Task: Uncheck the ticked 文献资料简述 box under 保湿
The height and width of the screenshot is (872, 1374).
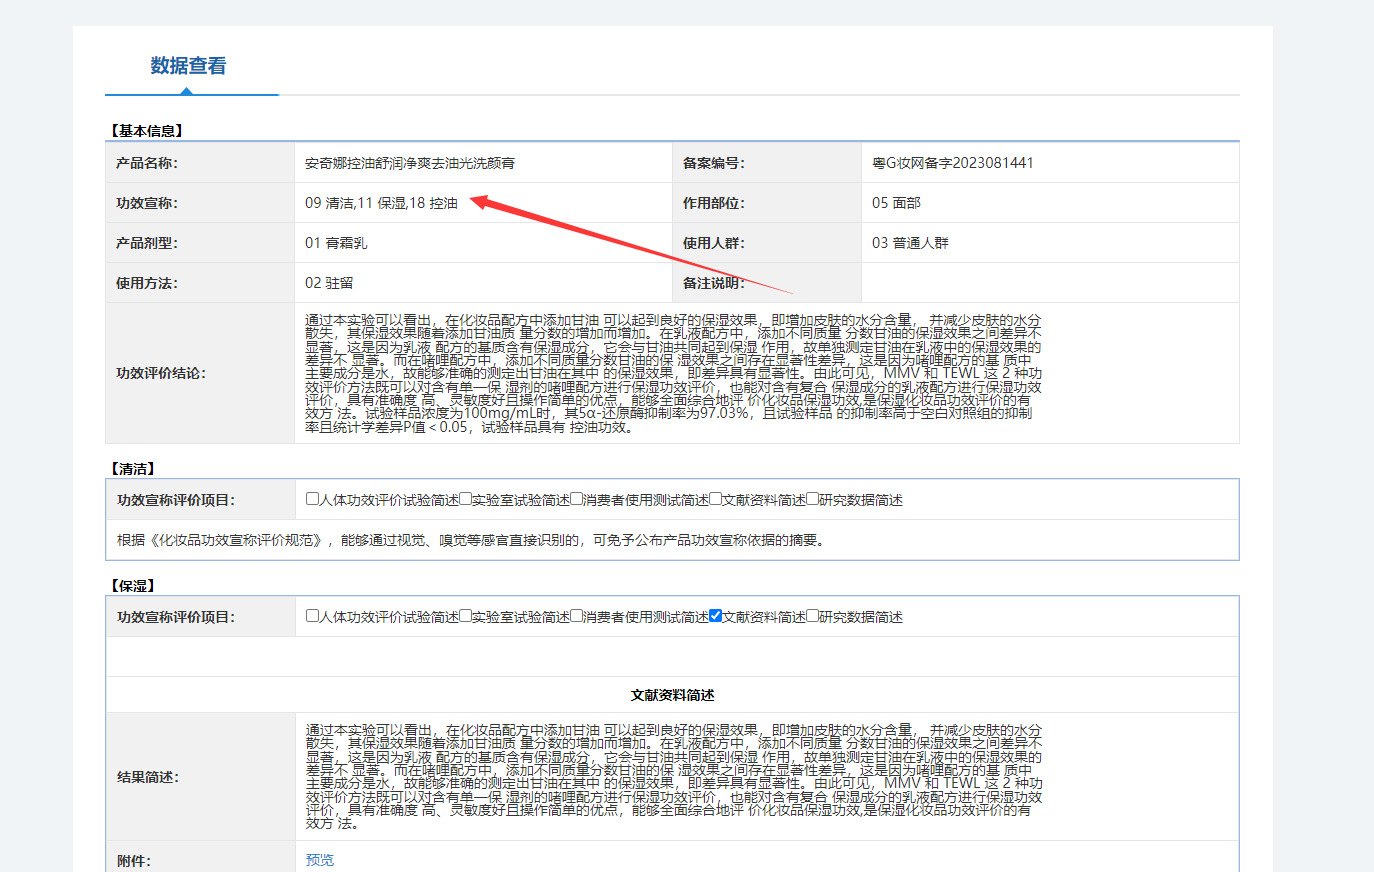Action: click(716, 616)
